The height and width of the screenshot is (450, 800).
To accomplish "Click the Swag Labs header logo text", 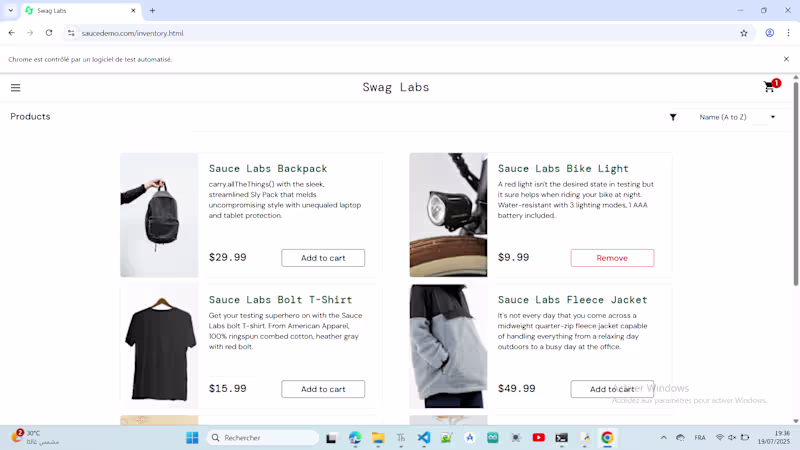I will pyautogui.click(x=395, y=87).
